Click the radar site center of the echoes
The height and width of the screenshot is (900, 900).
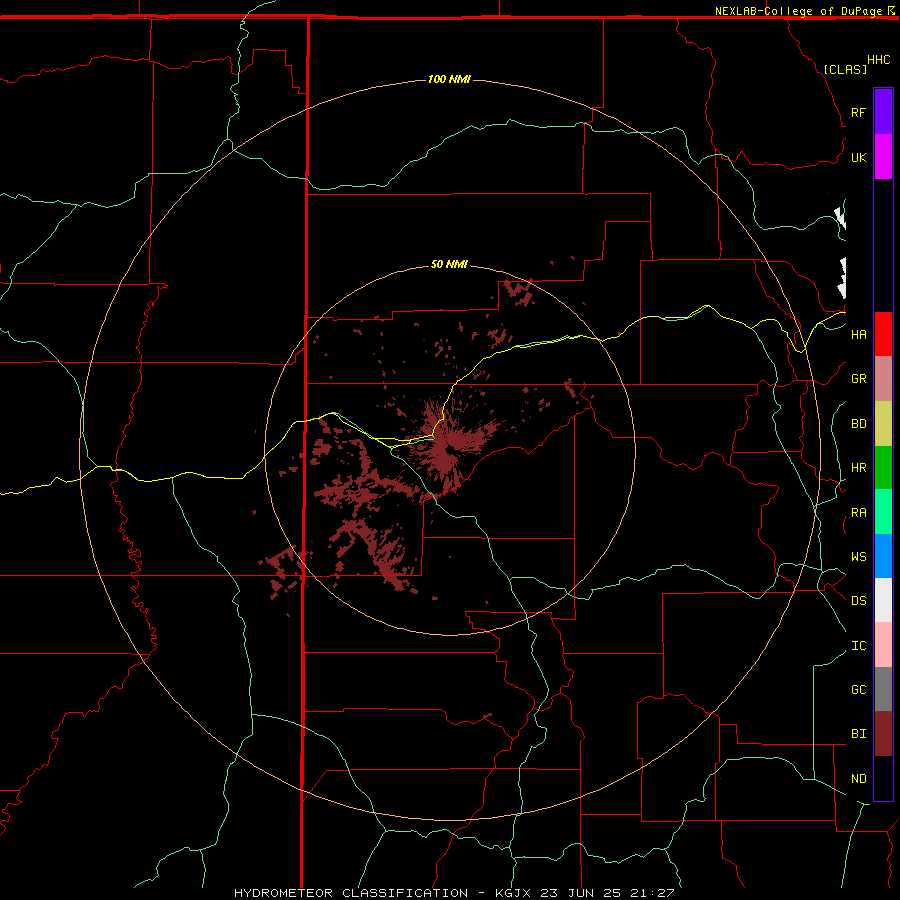[449, 449]
